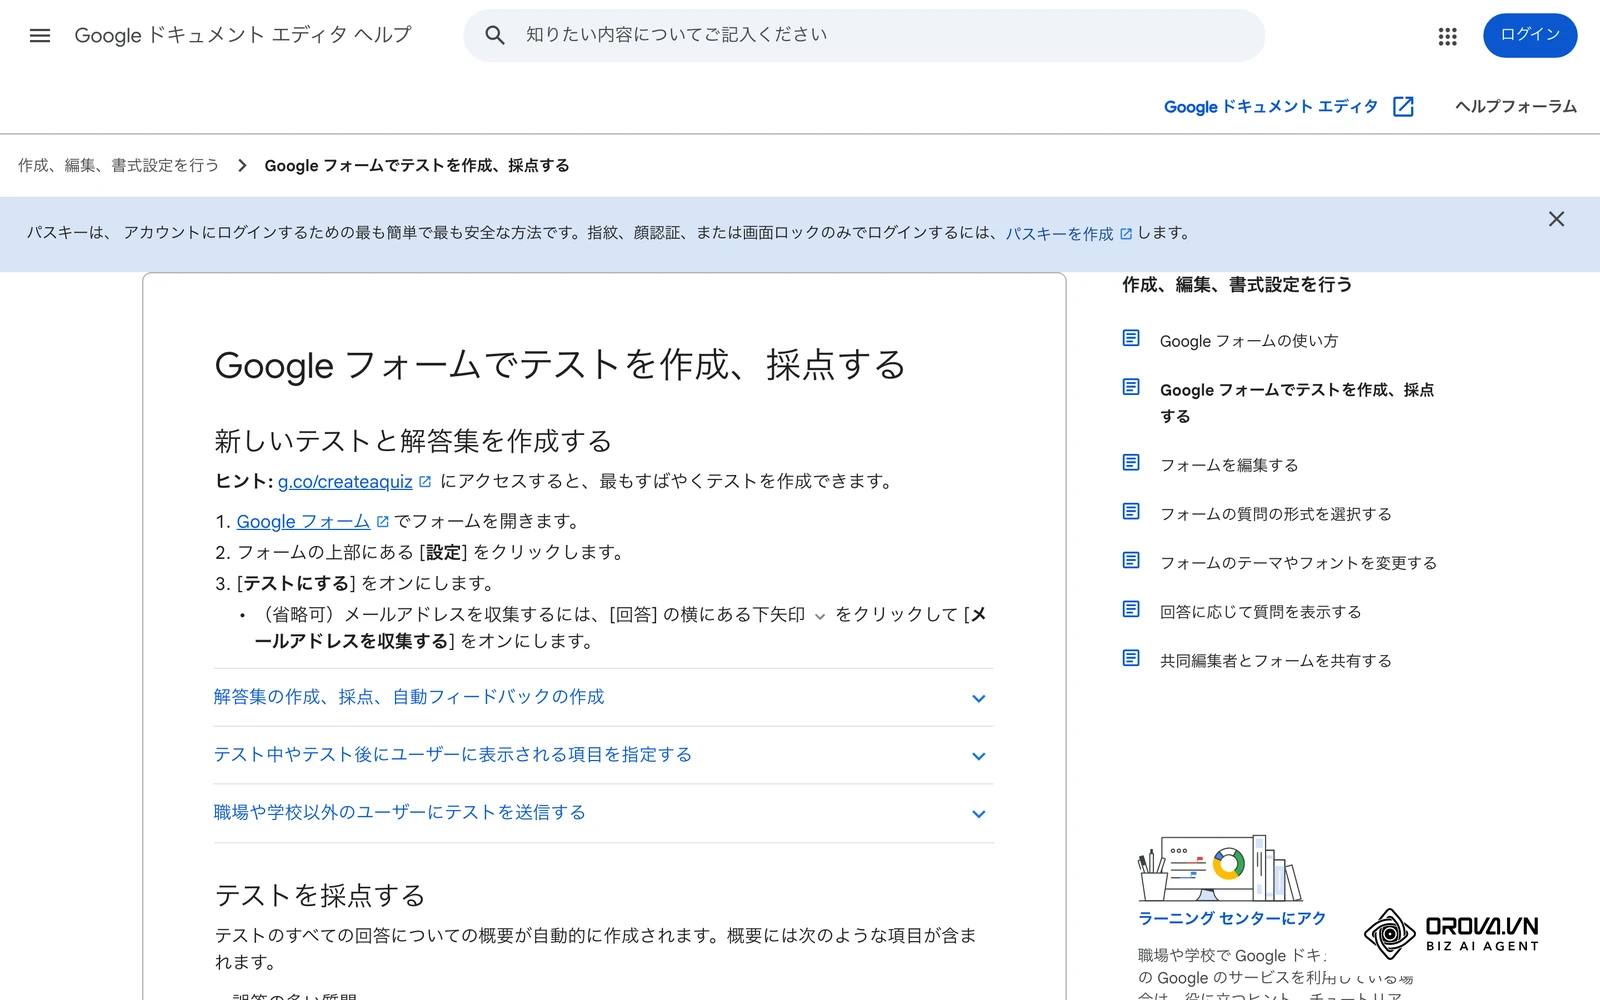Click the Learning Center illustration

[1220, 869]
